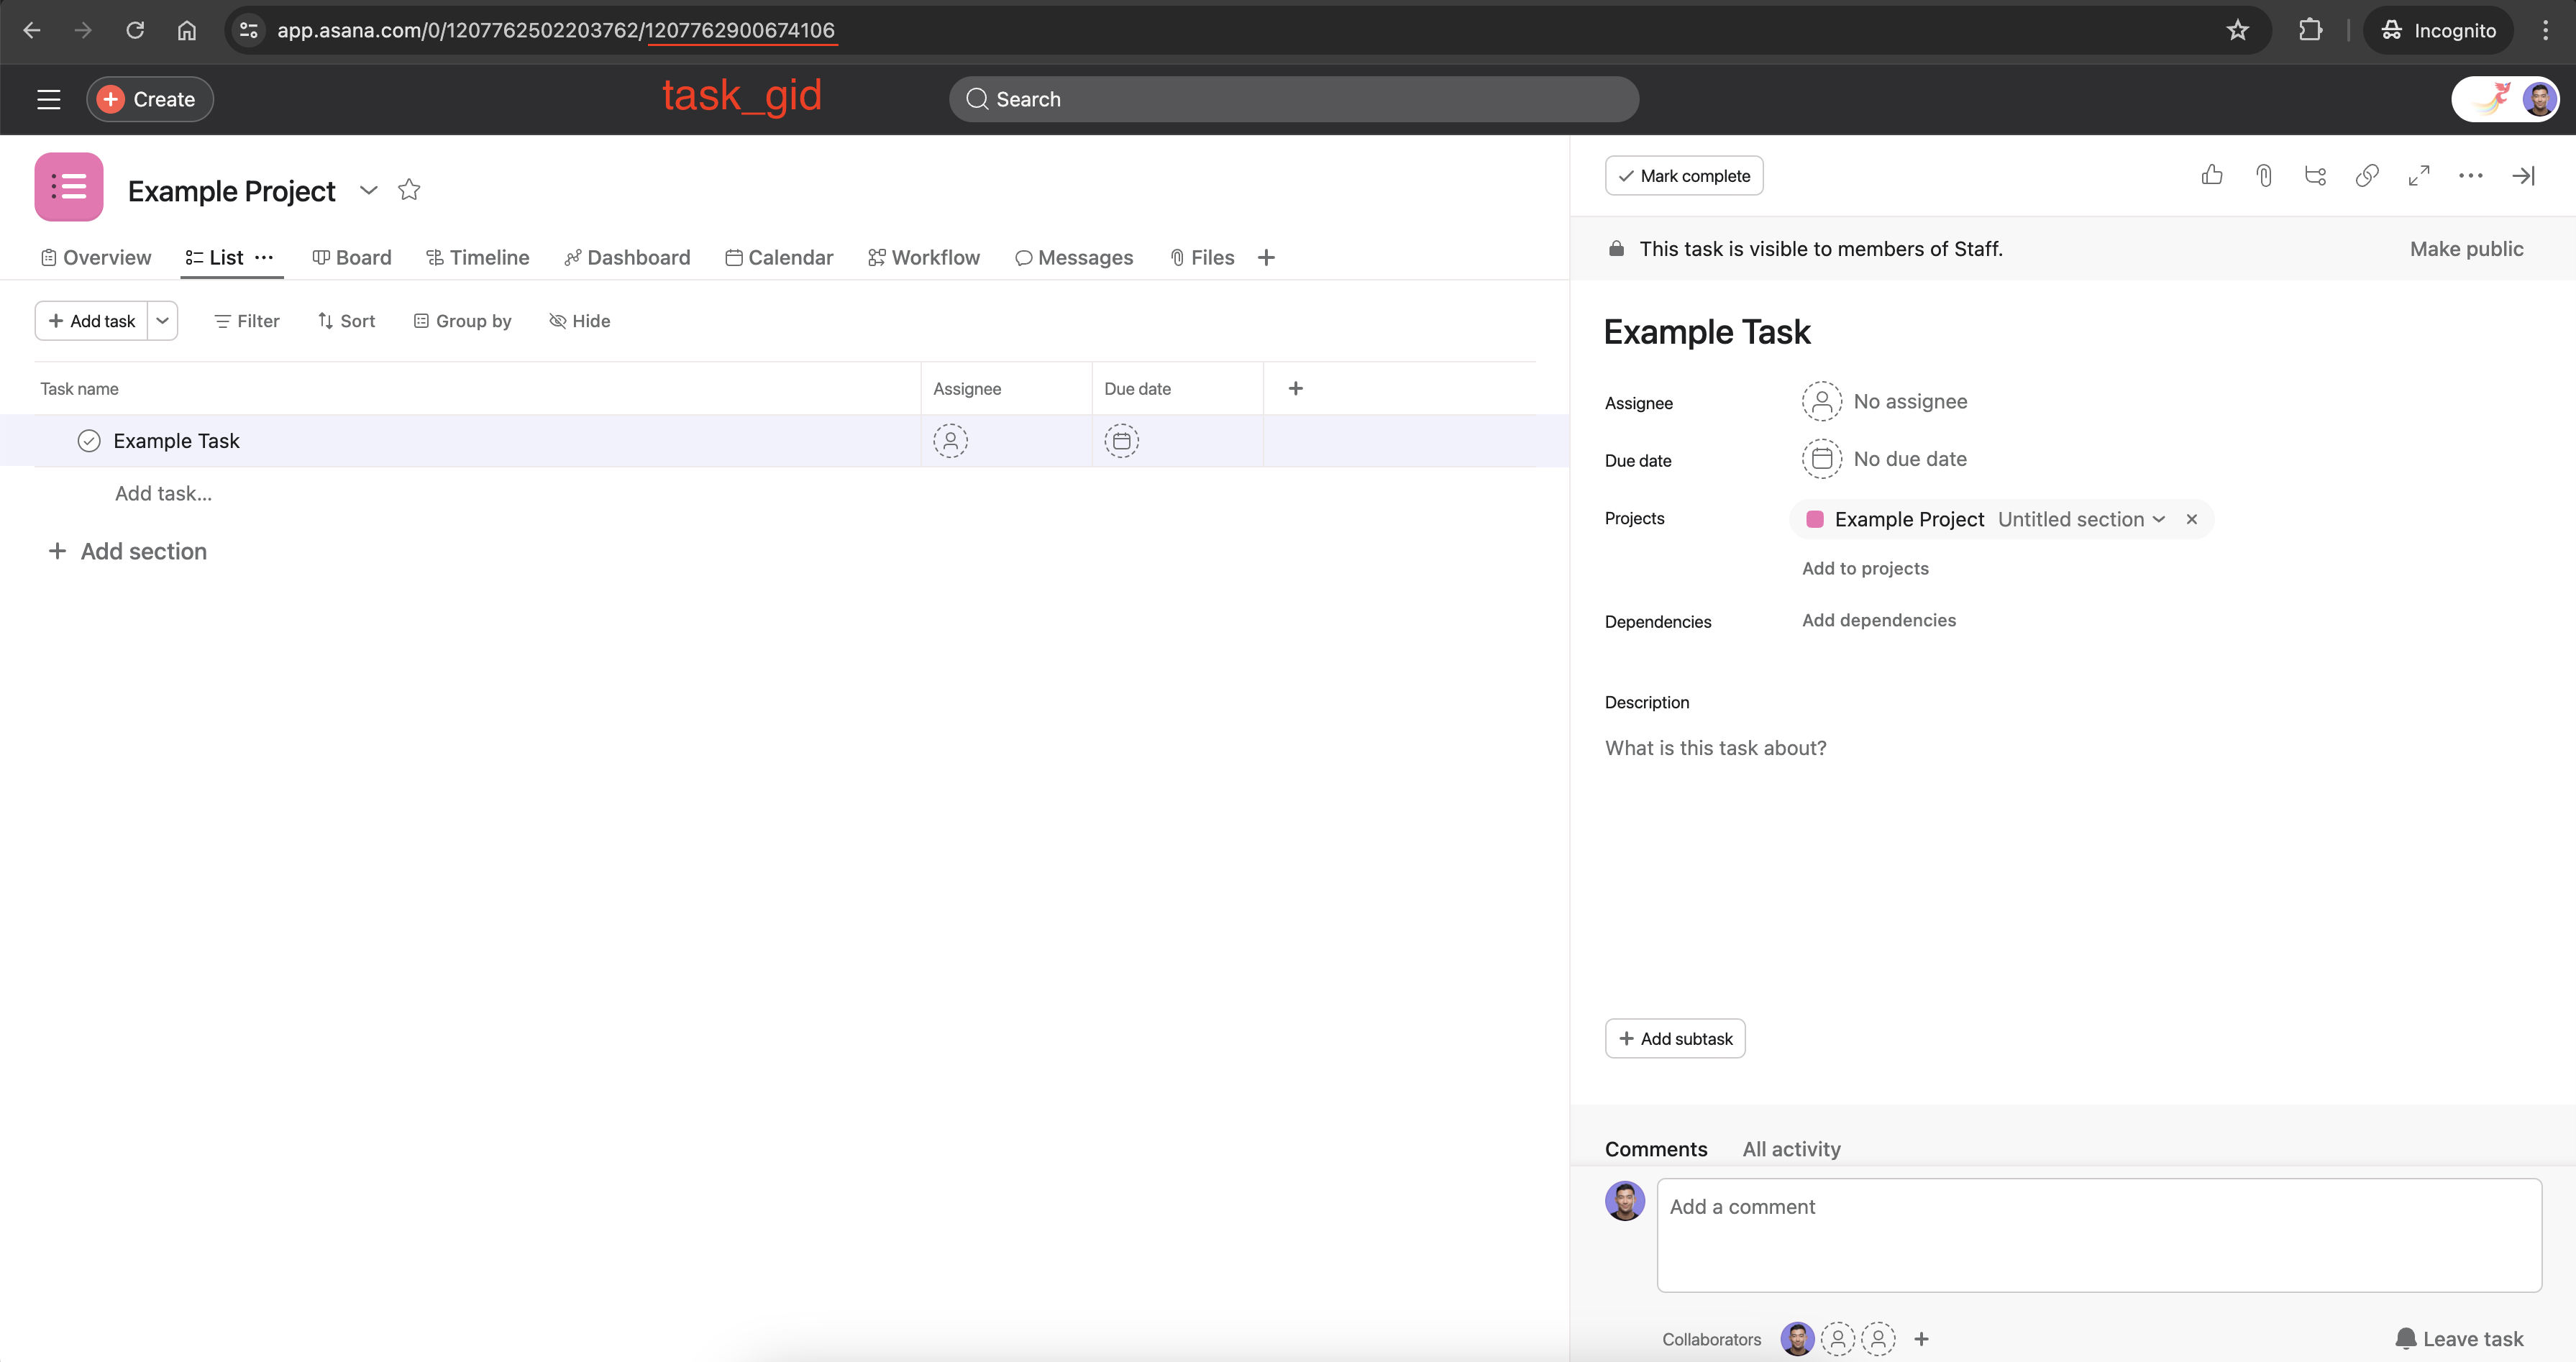Click the Add a comment box
Image resolution: width=2576 pixels, height=1362 pixels.
click(x=2099, y=1235)
